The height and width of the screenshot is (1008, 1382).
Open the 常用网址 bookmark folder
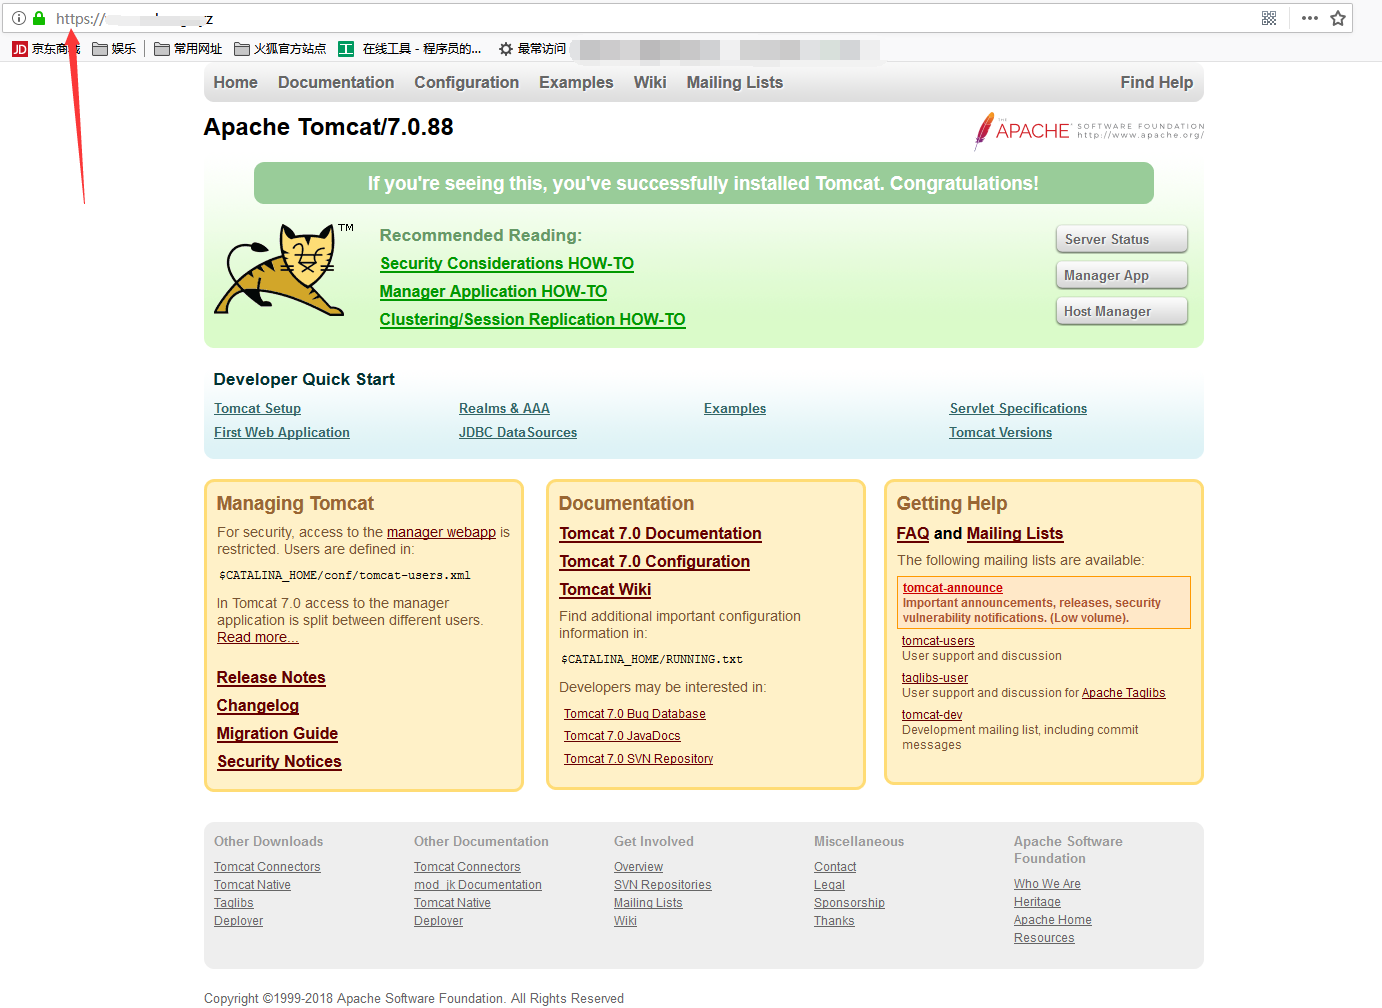pos(188,49)
